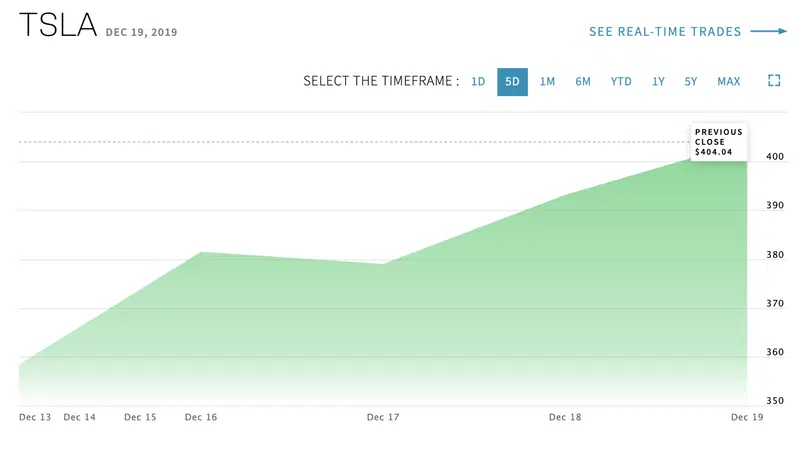
Task: Click the Dec 16 axis label
Action: 201,417
